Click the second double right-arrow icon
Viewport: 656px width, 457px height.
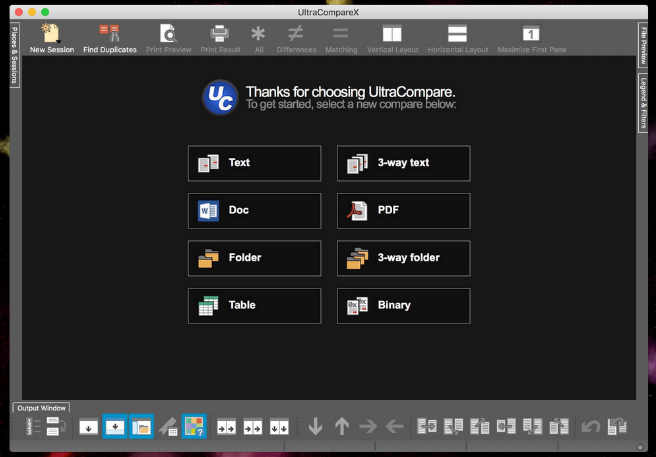[x=253, y=426]
